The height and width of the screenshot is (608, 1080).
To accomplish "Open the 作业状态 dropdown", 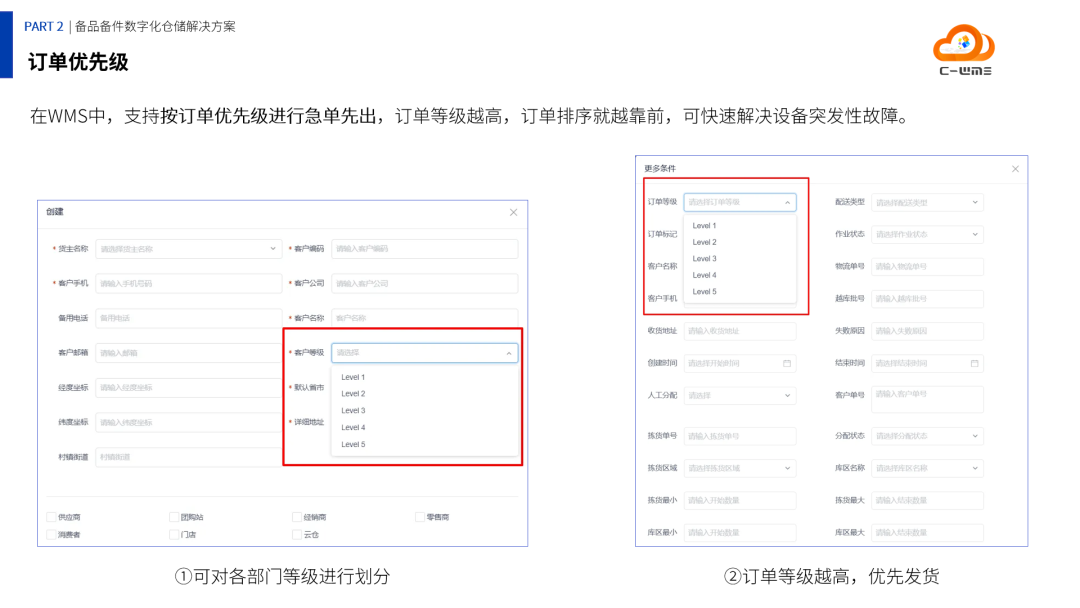I will [x=927, y=234].
